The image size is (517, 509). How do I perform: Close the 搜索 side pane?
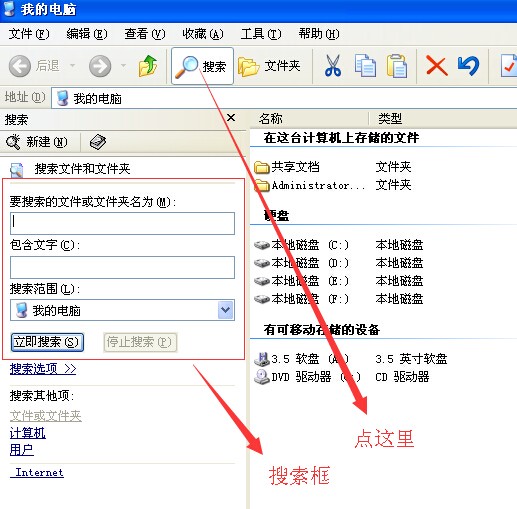[x=231, y=118]
